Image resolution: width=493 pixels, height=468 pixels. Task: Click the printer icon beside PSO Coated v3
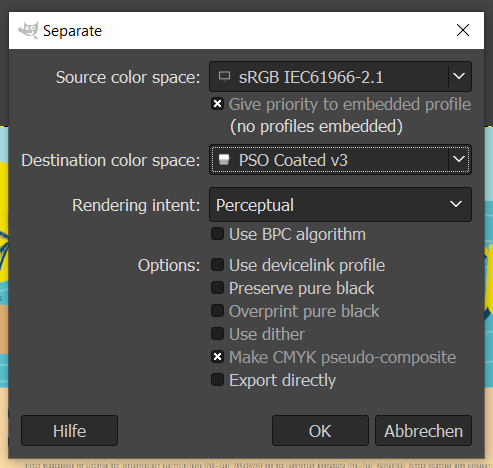click(224, 160)
